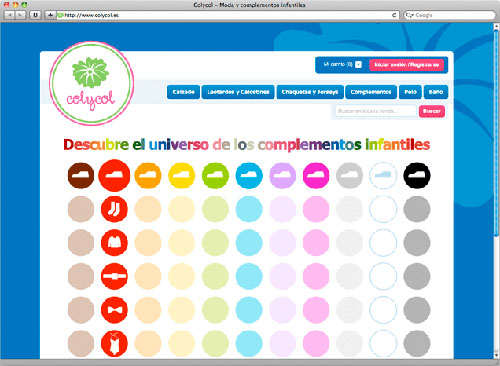Screen dimensions: 500x366
Task: Select the red bow tie icon
Action: [x=114, y=310]
